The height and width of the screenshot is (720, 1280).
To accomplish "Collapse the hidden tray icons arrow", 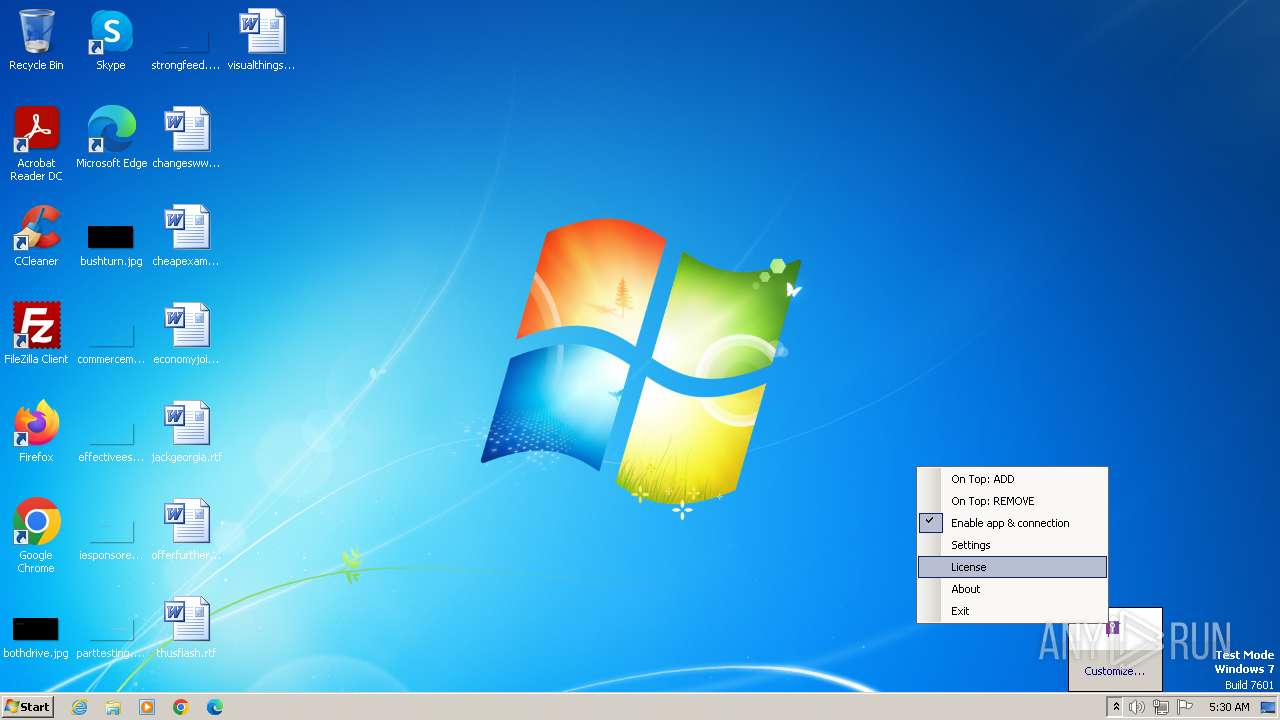I will [1116, 707].
